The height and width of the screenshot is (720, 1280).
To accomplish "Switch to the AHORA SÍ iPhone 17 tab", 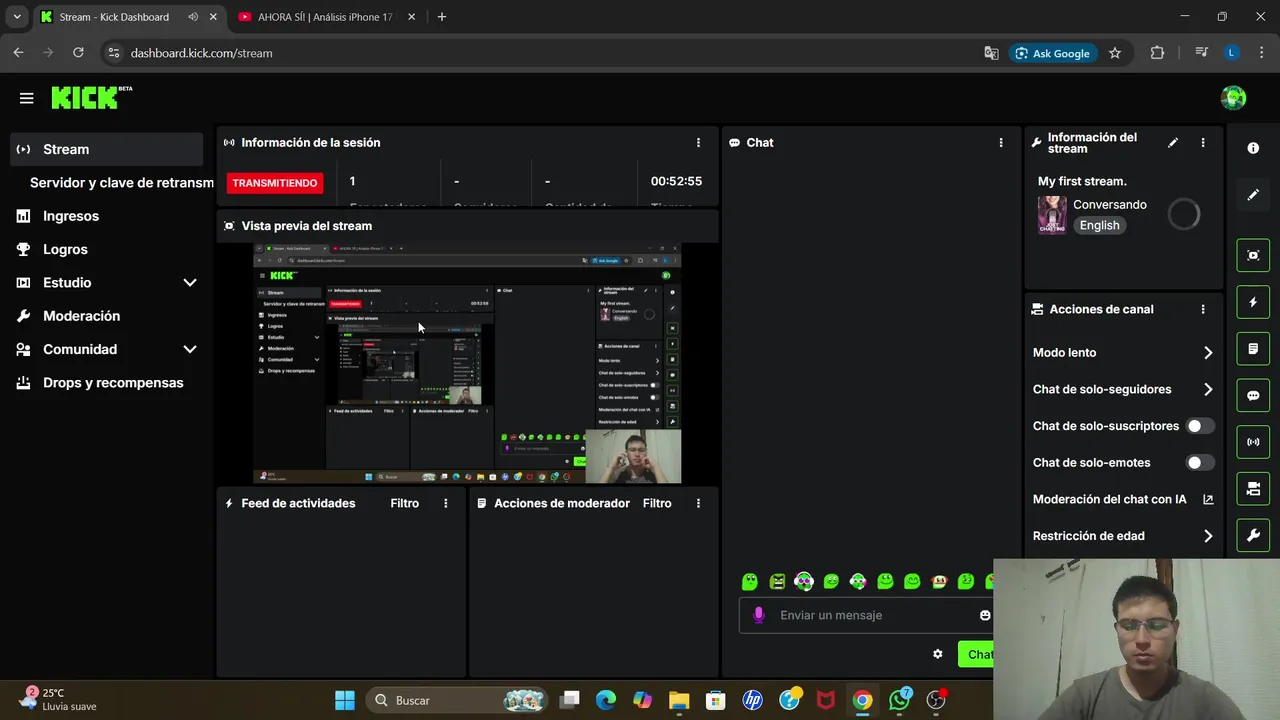I will pyautogui.click(x=326, y=17).
